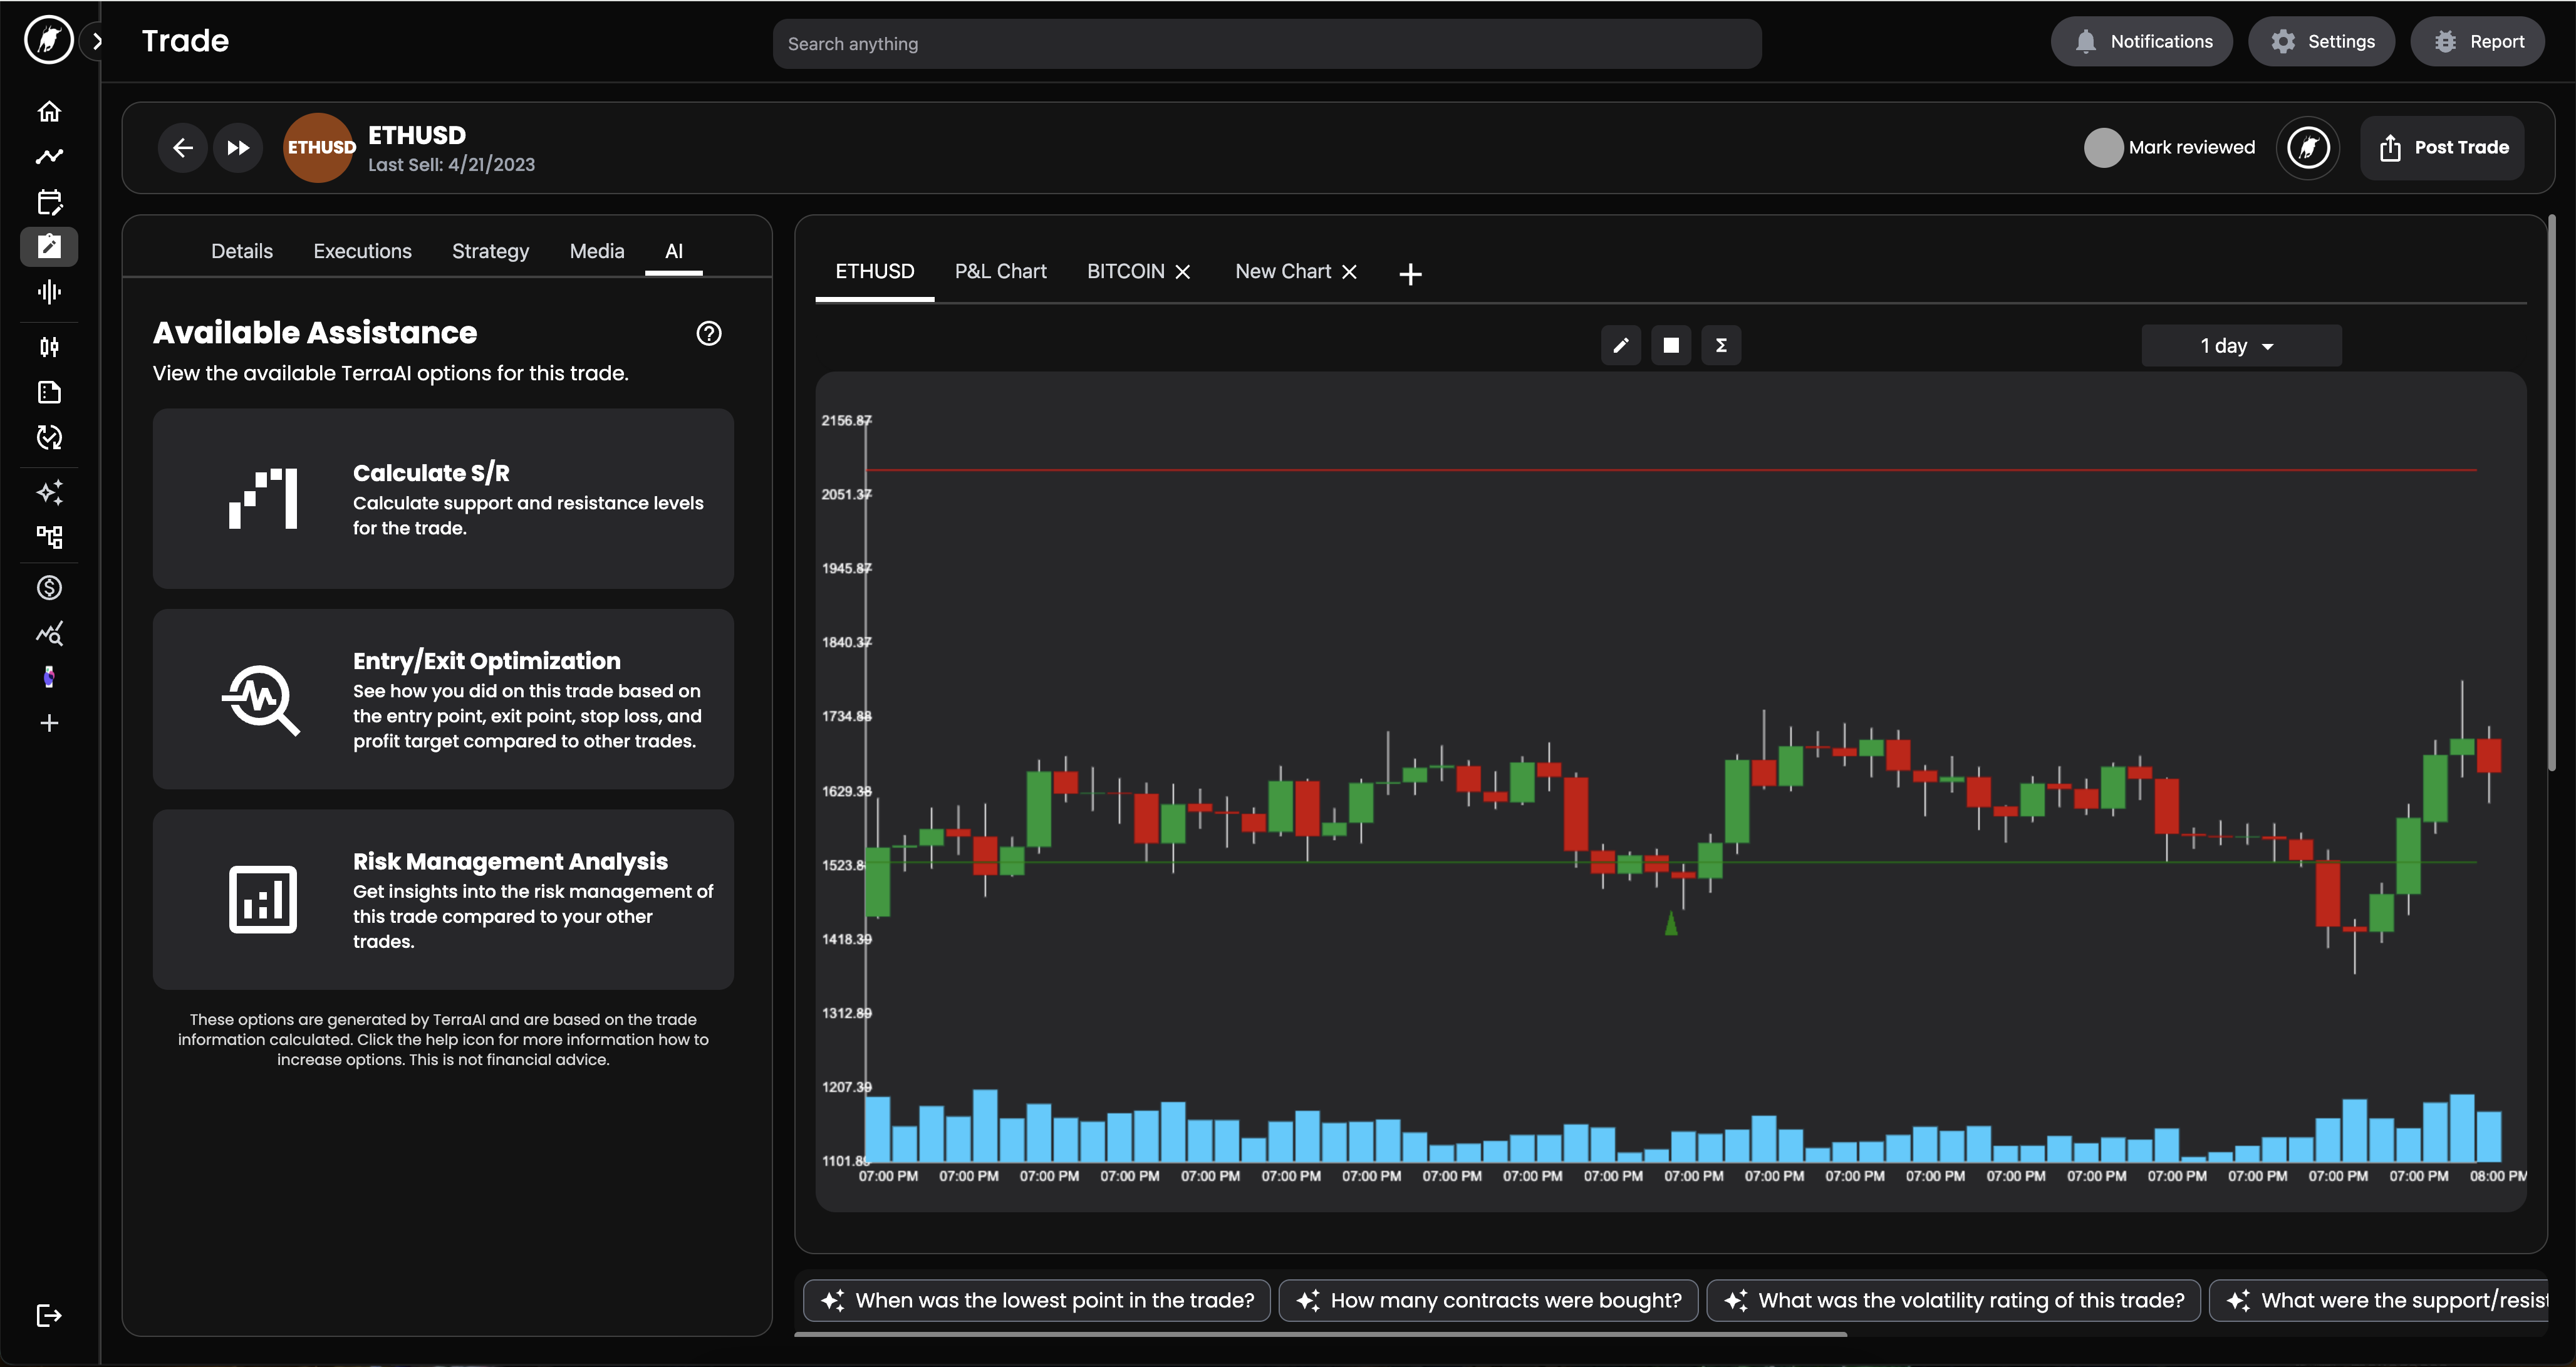This screenshot has width=2576, height=1367.
Task: Open the trade journal calendar icon in sidebar
Action: [x=48, y=202]
